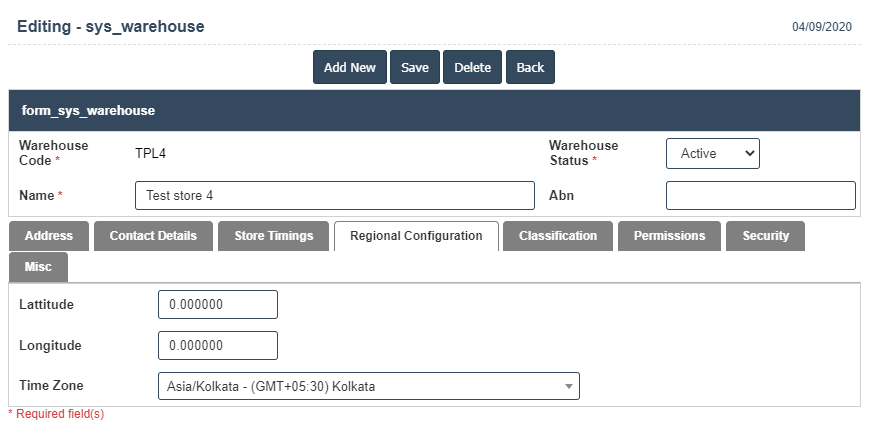
Task: Click the form_sys_warehouse header bar
Action: pos(434,110)
